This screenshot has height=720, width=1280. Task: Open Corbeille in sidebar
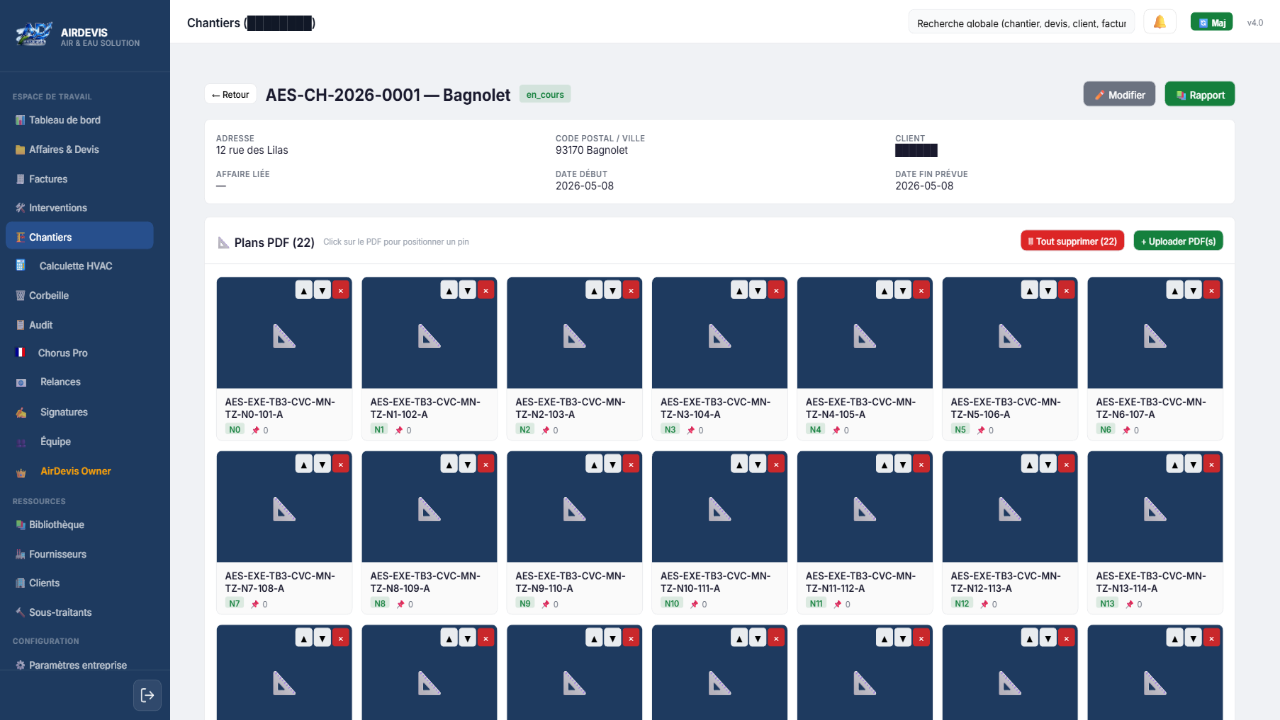click(79, 296)
